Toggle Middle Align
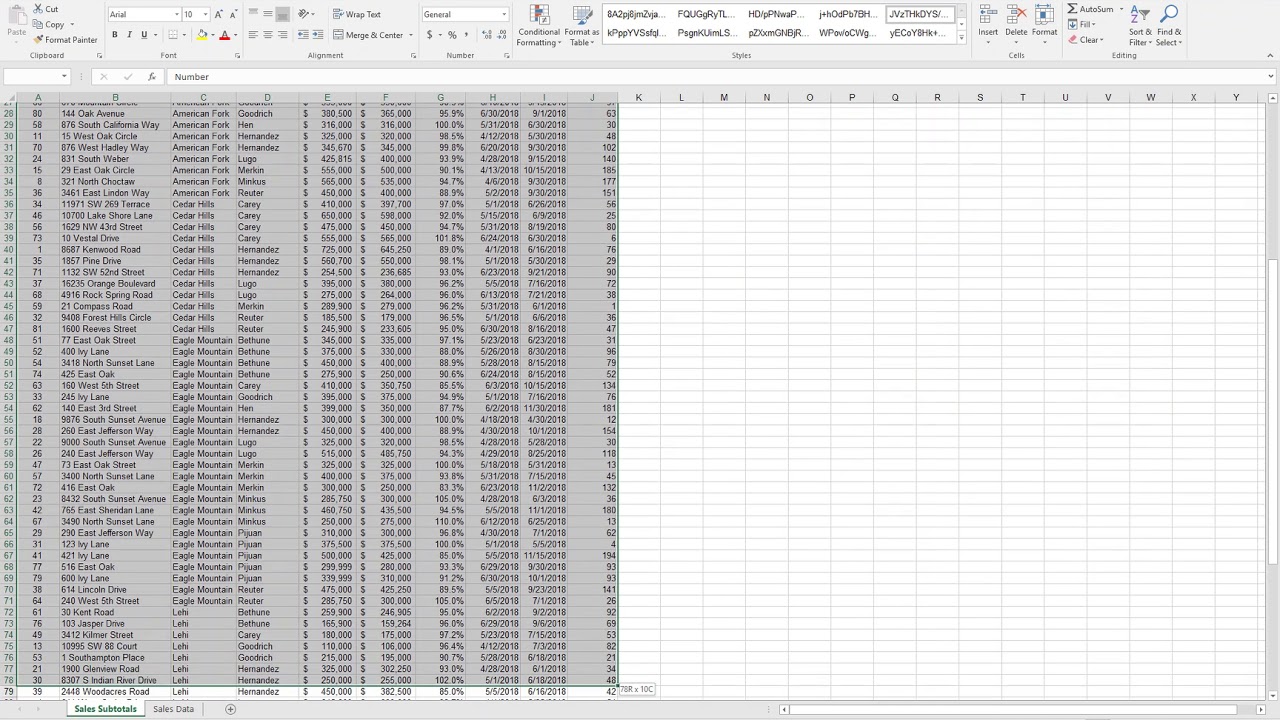Image resolution: width=1280 pixels, height=720 pixels. (x=268, y=14)
